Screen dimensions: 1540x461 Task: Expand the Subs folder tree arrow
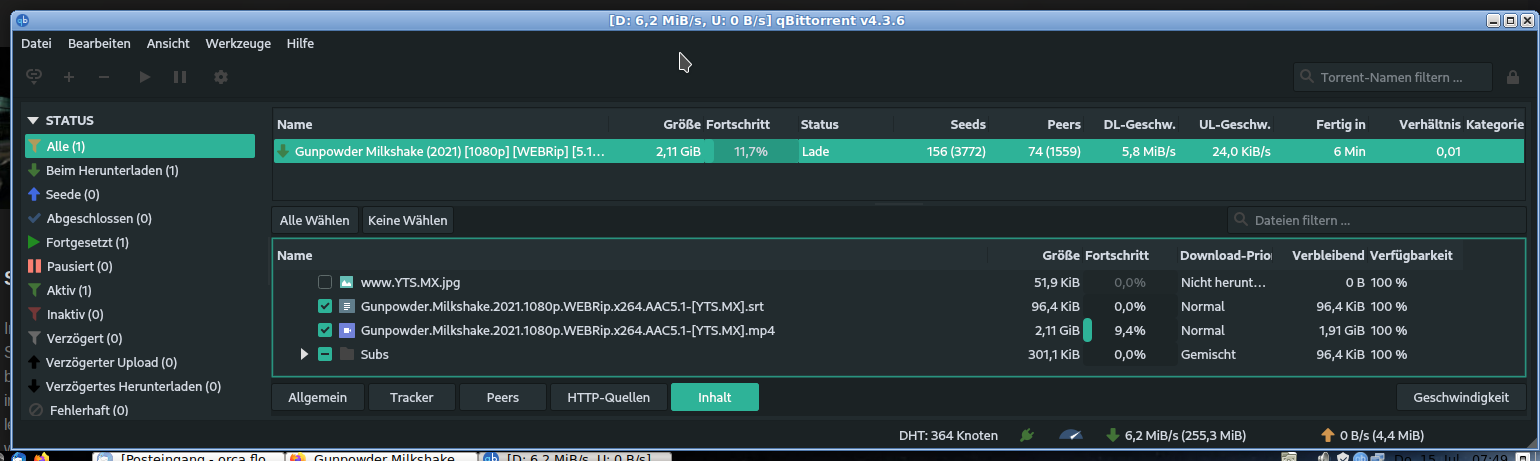304,354
